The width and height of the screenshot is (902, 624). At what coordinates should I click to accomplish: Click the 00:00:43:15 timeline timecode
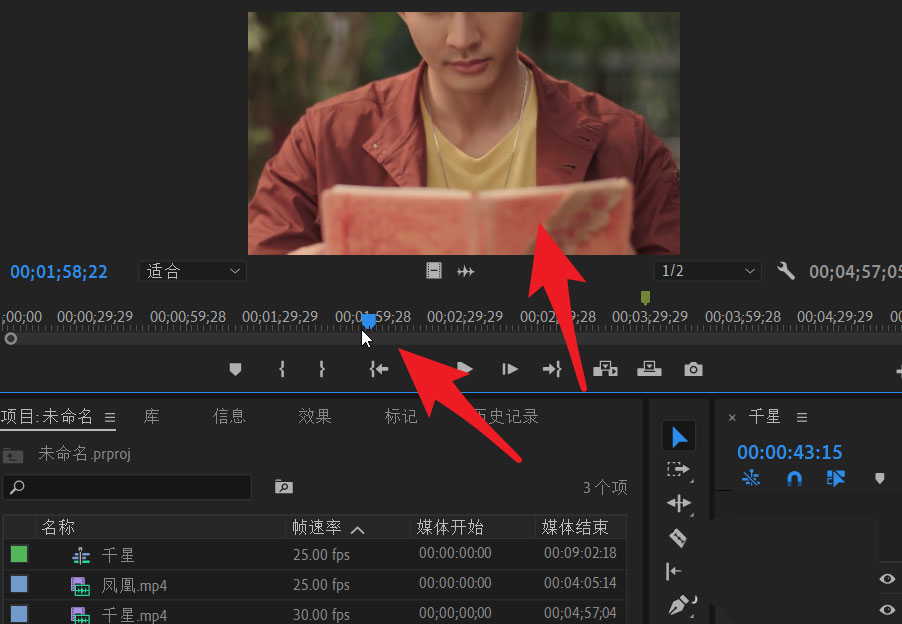(x=789, y=452)
